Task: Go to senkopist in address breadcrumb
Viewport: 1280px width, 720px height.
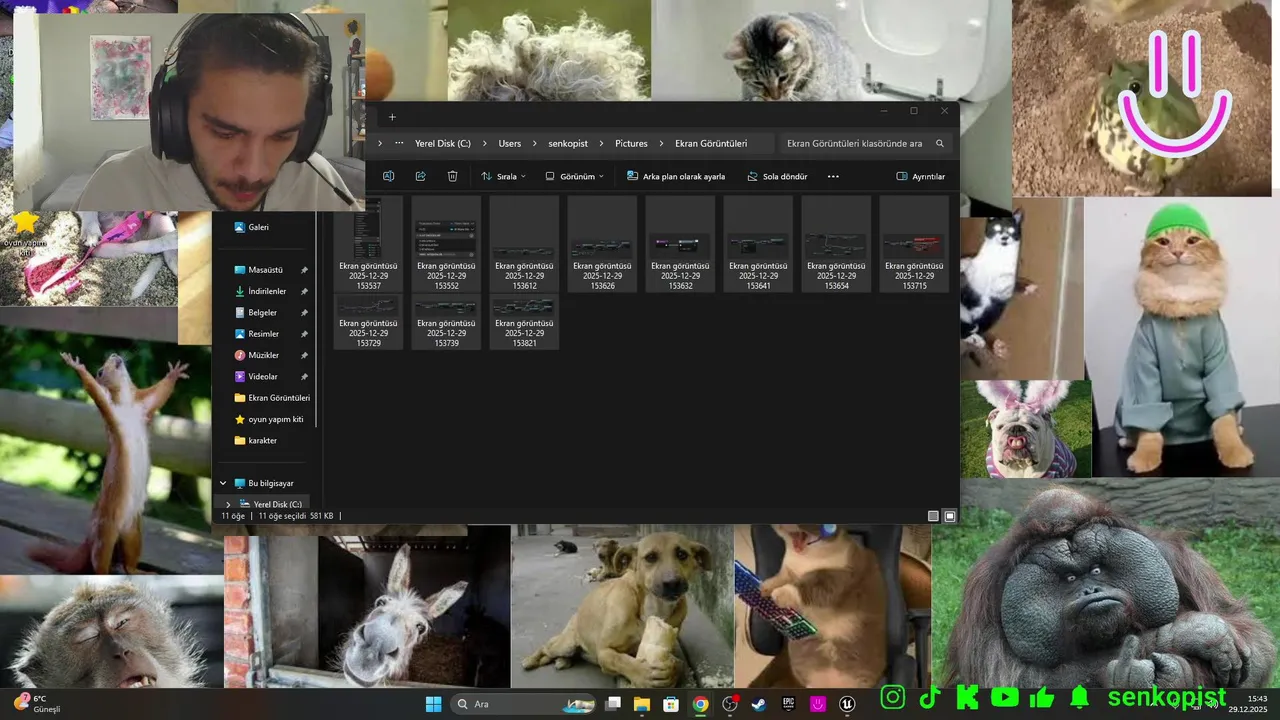Action: pos(566,143)
